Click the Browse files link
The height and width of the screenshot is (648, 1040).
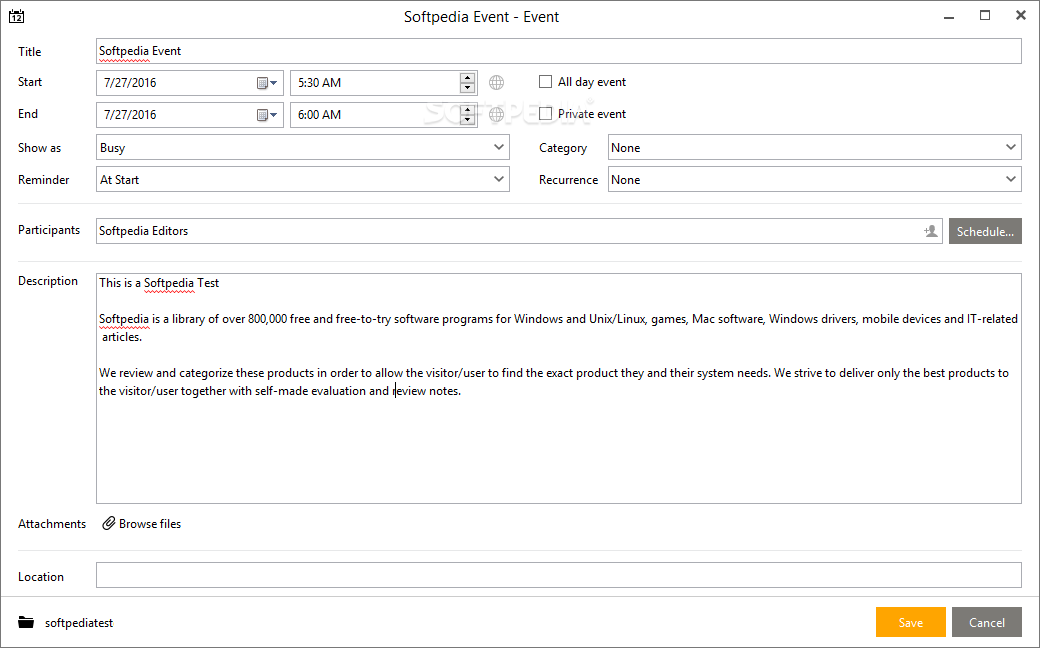click(150, 523)
